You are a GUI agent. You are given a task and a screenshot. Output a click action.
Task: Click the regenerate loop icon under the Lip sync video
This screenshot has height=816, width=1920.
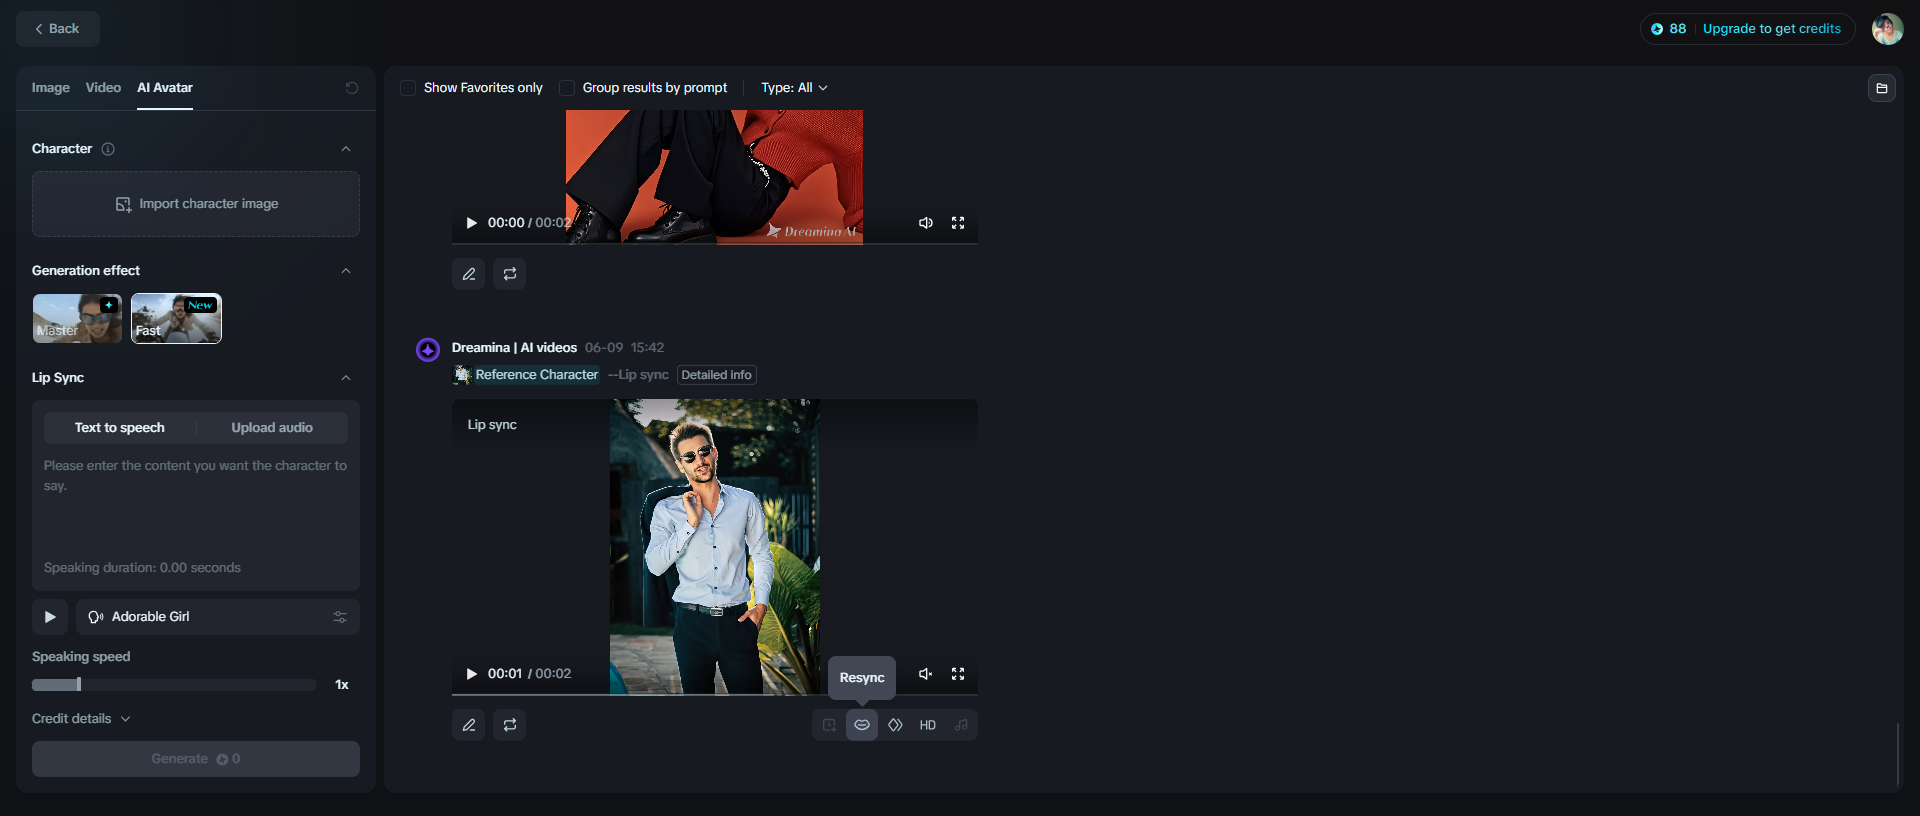coord(510,725)
